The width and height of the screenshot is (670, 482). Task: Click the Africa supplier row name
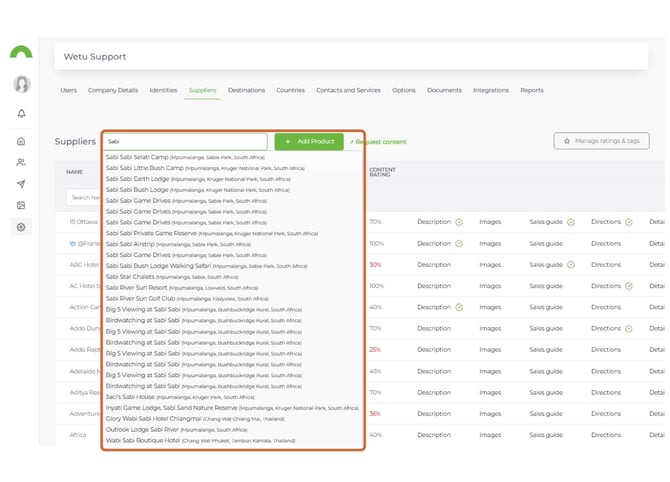pos(78,435)
